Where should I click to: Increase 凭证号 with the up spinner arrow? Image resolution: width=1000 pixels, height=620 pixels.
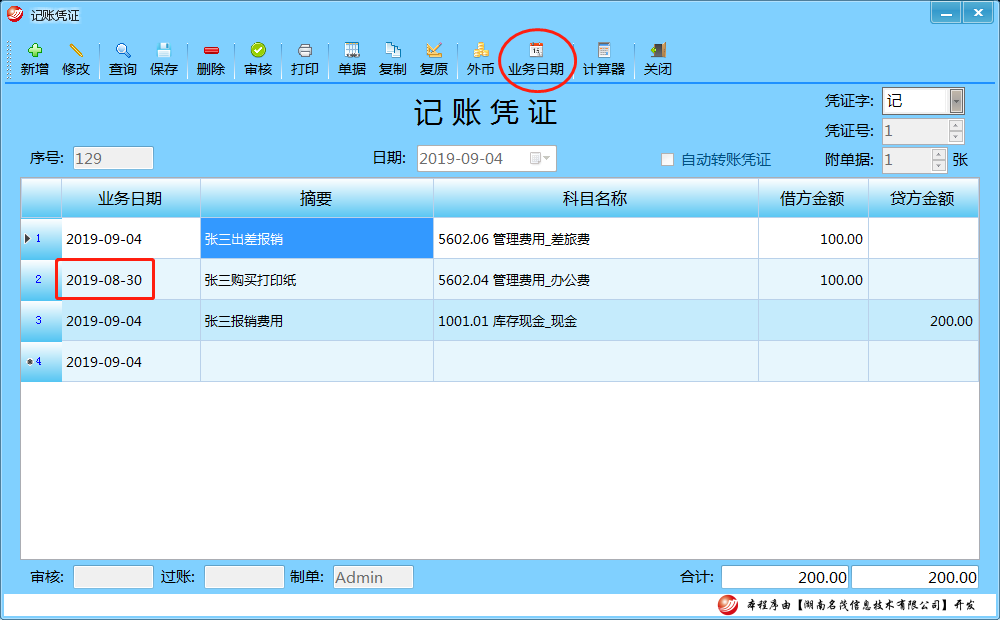coord(955,125)
